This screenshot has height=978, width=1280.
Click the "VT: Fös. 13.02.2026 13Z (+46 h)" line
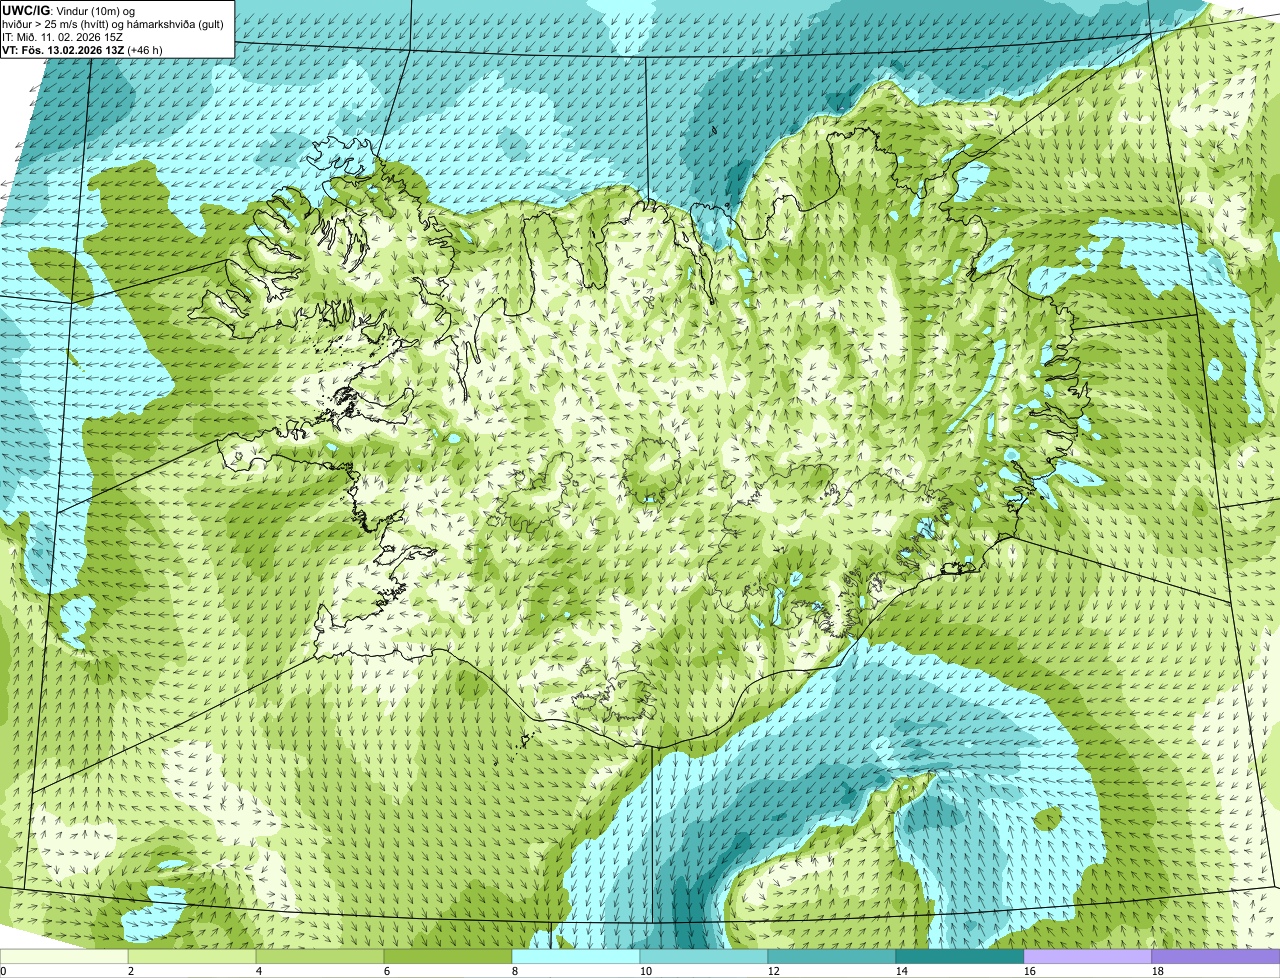tap(83, 49)
